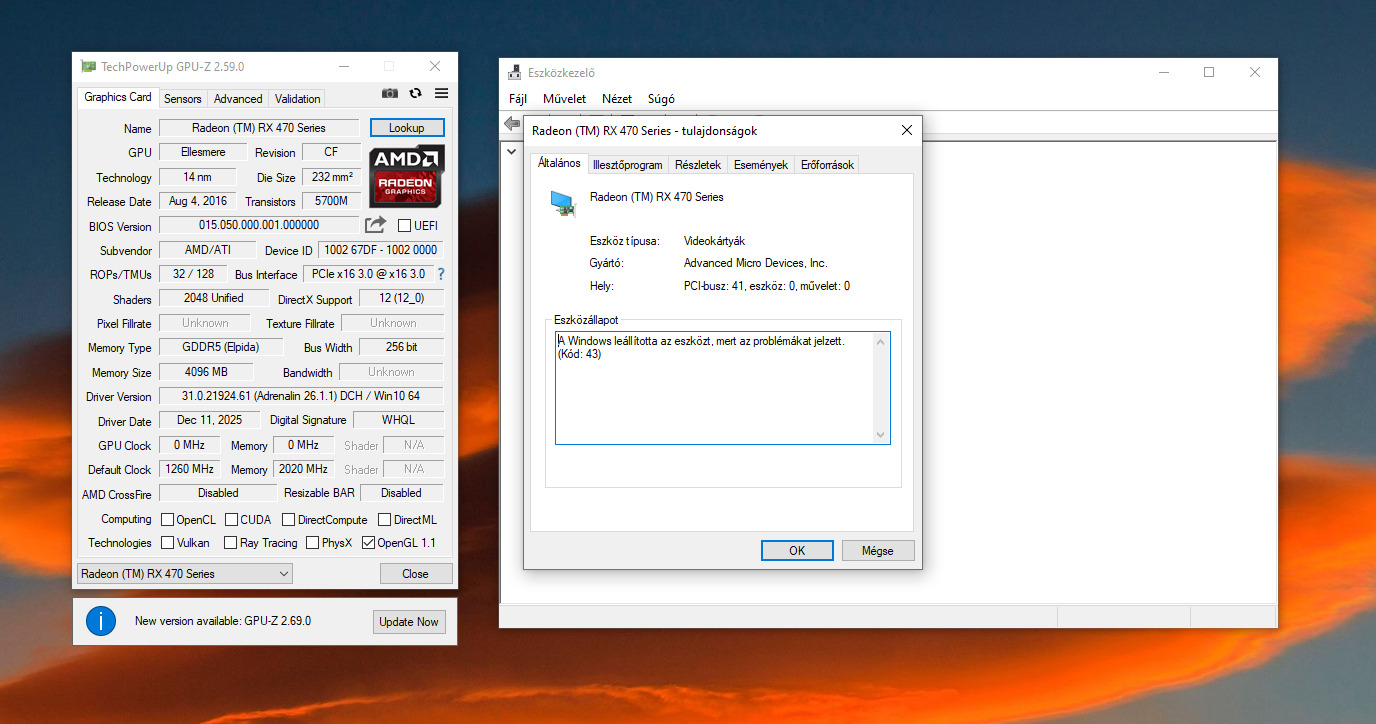Screen dimensions: 1376x724
Task: Click the Driver Version value field
Action: pyautogui.click(x=301, y=397)
